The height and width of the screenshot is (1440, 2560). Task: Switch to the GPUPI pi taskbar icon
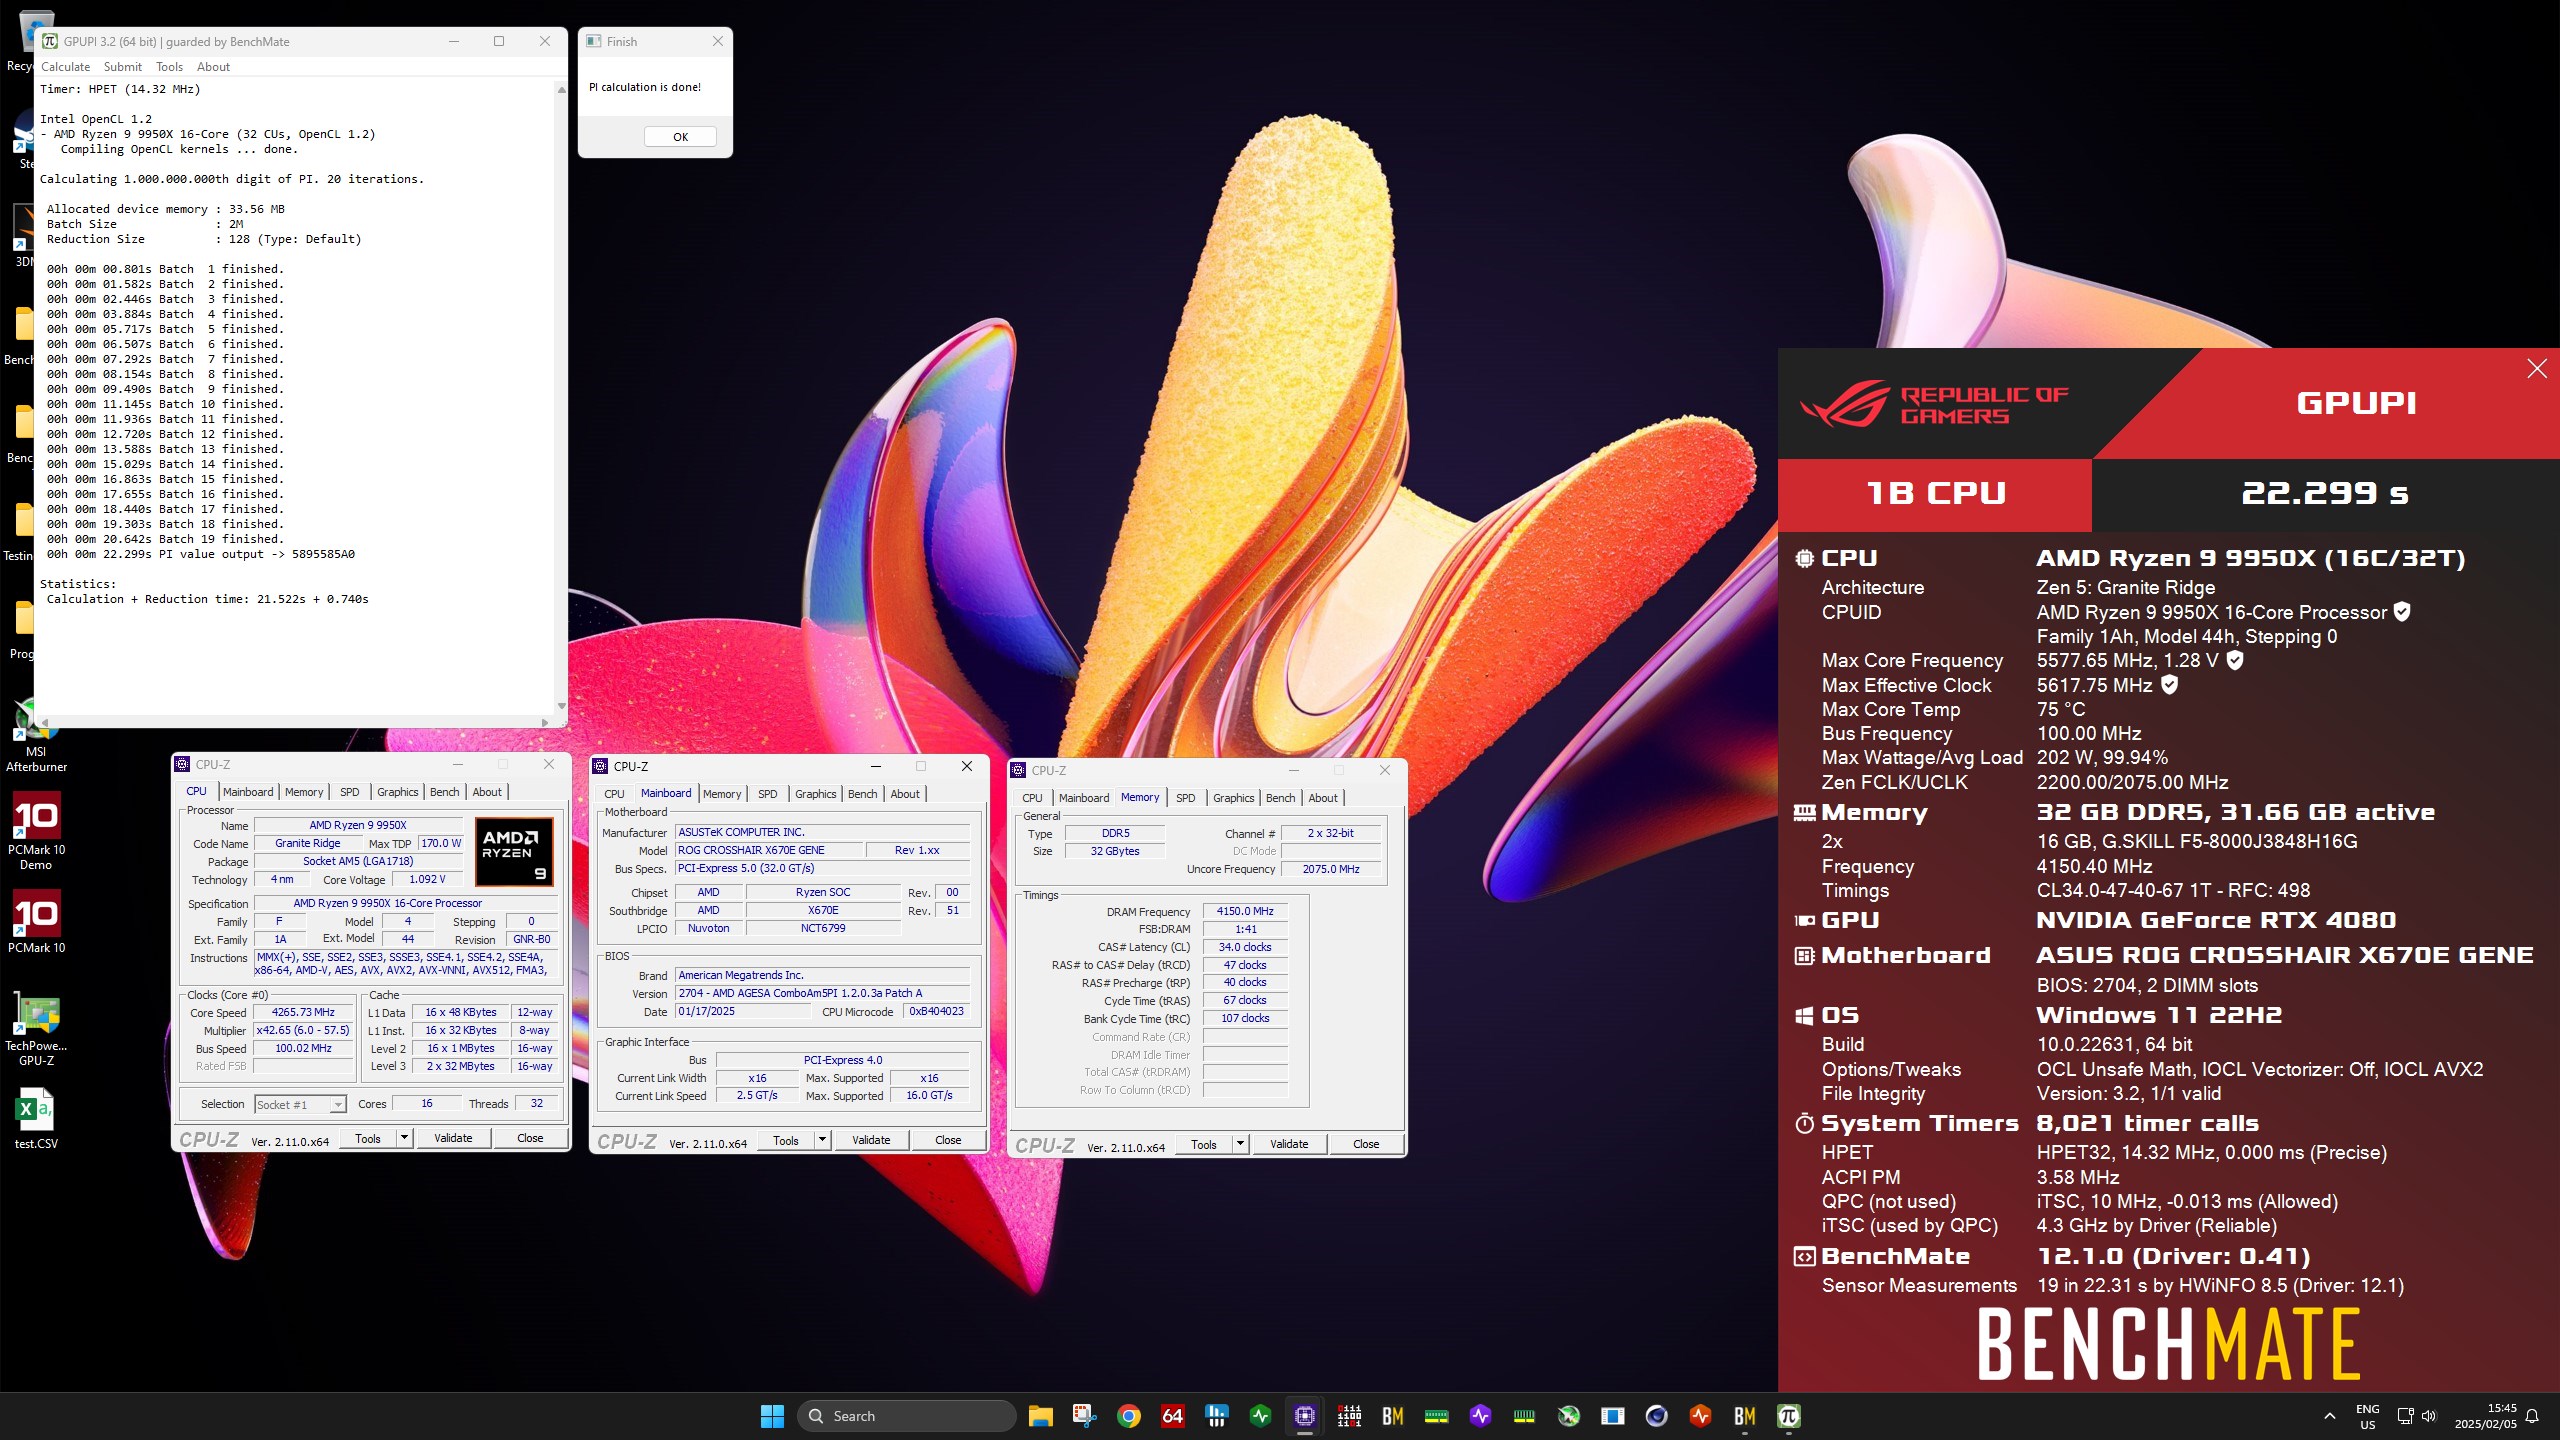[x=1789, y=1416]
